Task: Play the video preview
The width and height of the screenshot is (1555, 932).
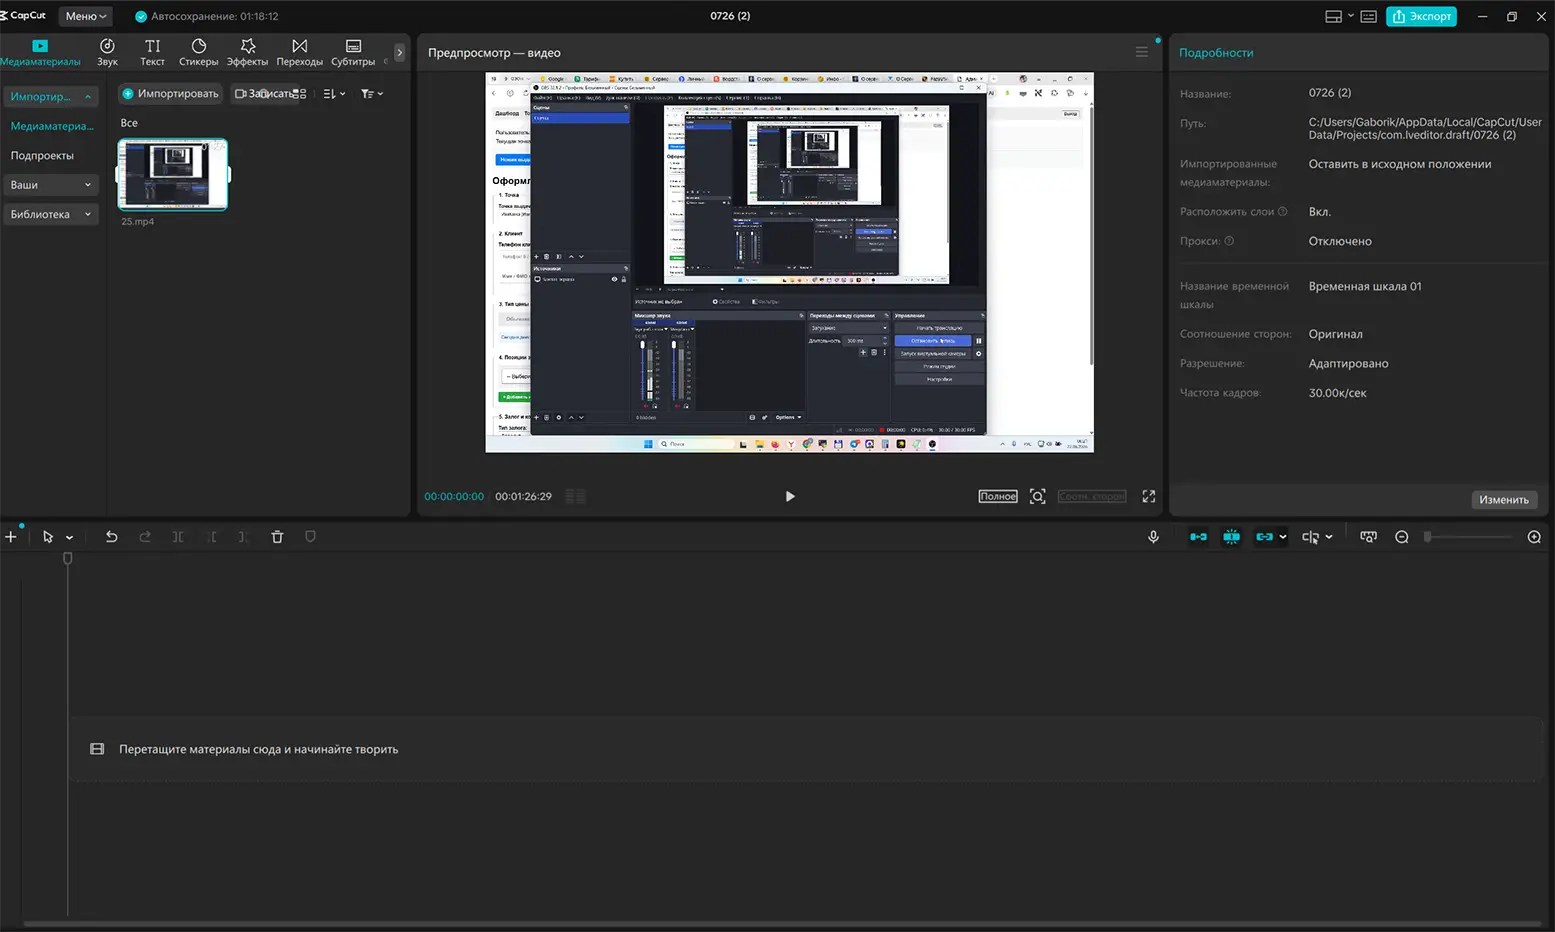Action: [x=790, y=496]
